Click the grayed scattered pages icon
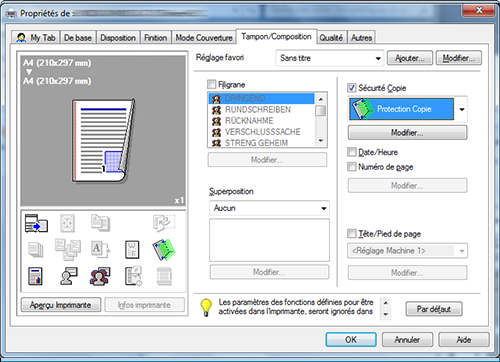This screenshot has height=362, width=500. (x=68, y=249)
